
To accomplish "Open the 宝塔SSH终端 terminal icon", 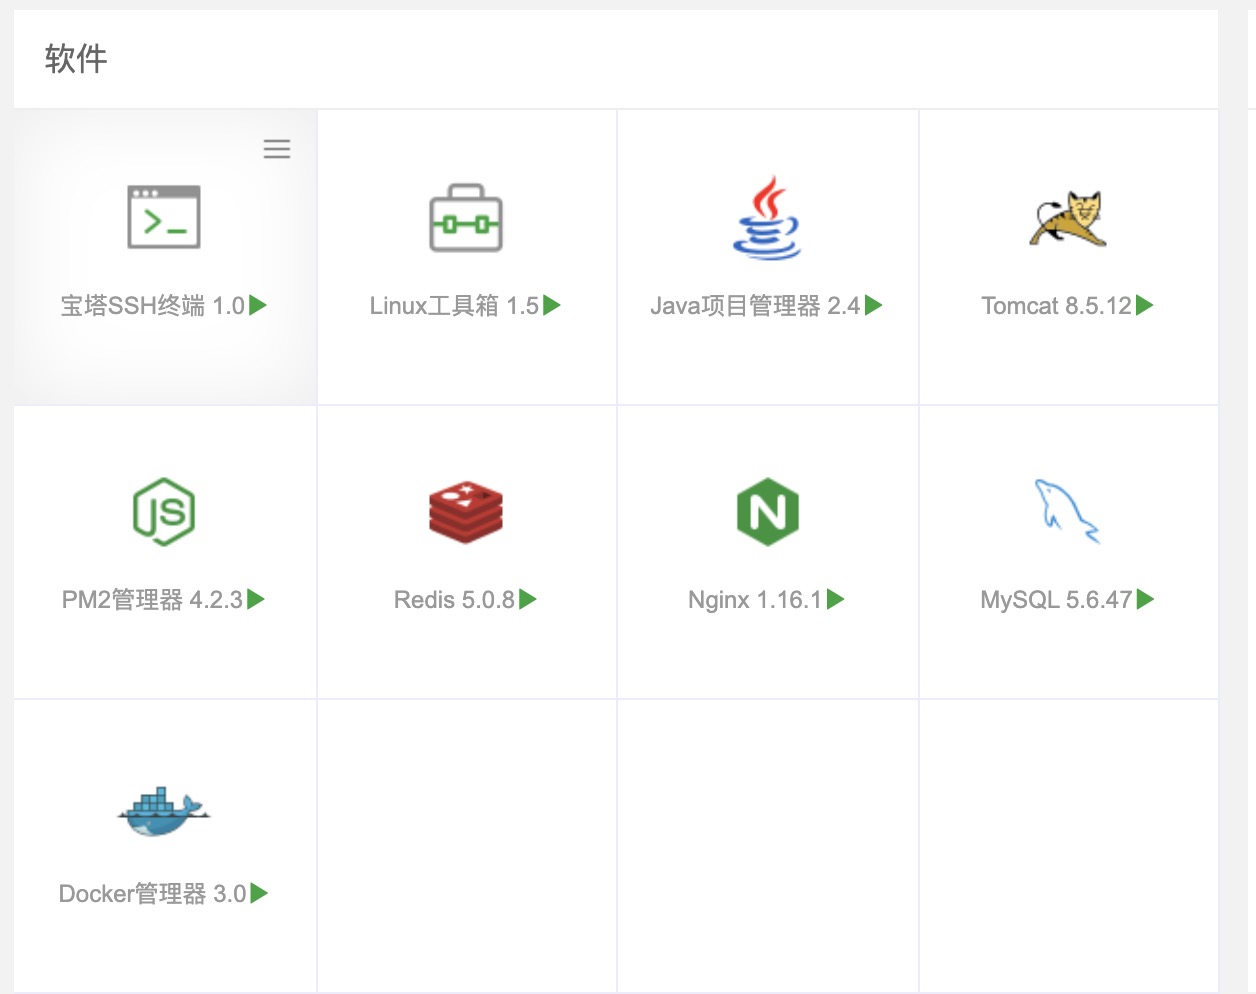I will pyautogui.click(x=164, y=217).
